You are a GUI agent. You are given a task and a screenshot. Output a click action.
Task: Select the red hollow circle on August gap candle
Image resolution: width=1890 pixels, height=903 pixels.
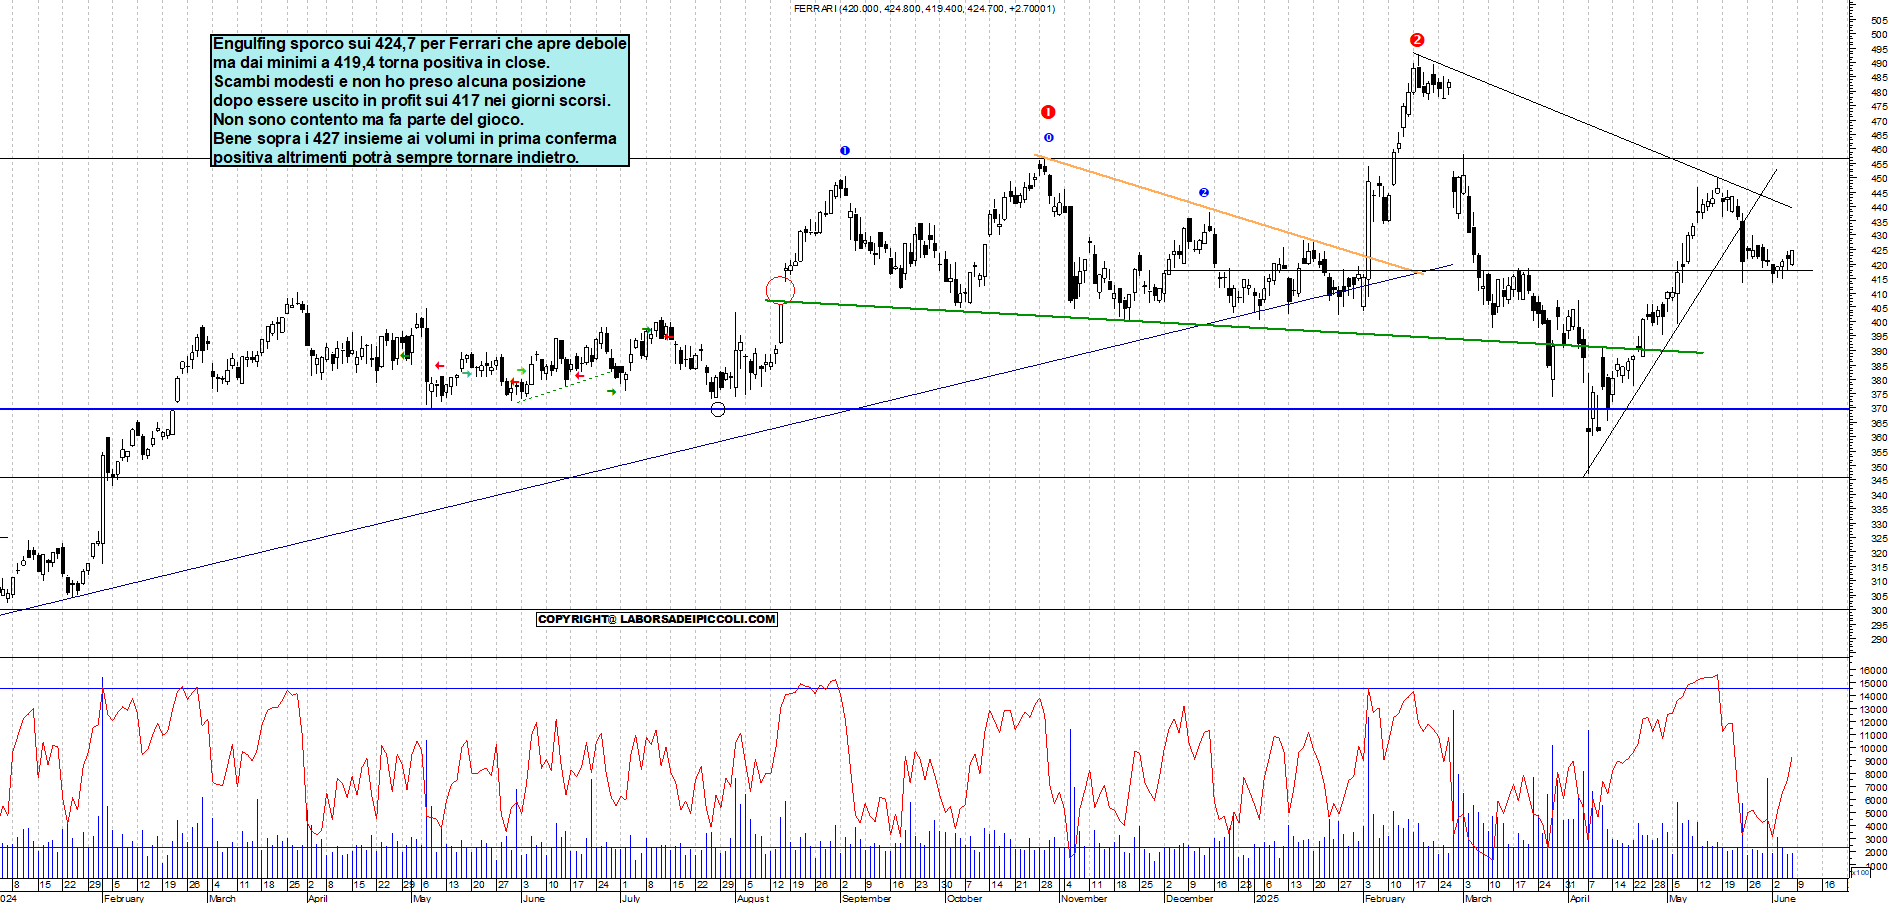click(780, 290)
